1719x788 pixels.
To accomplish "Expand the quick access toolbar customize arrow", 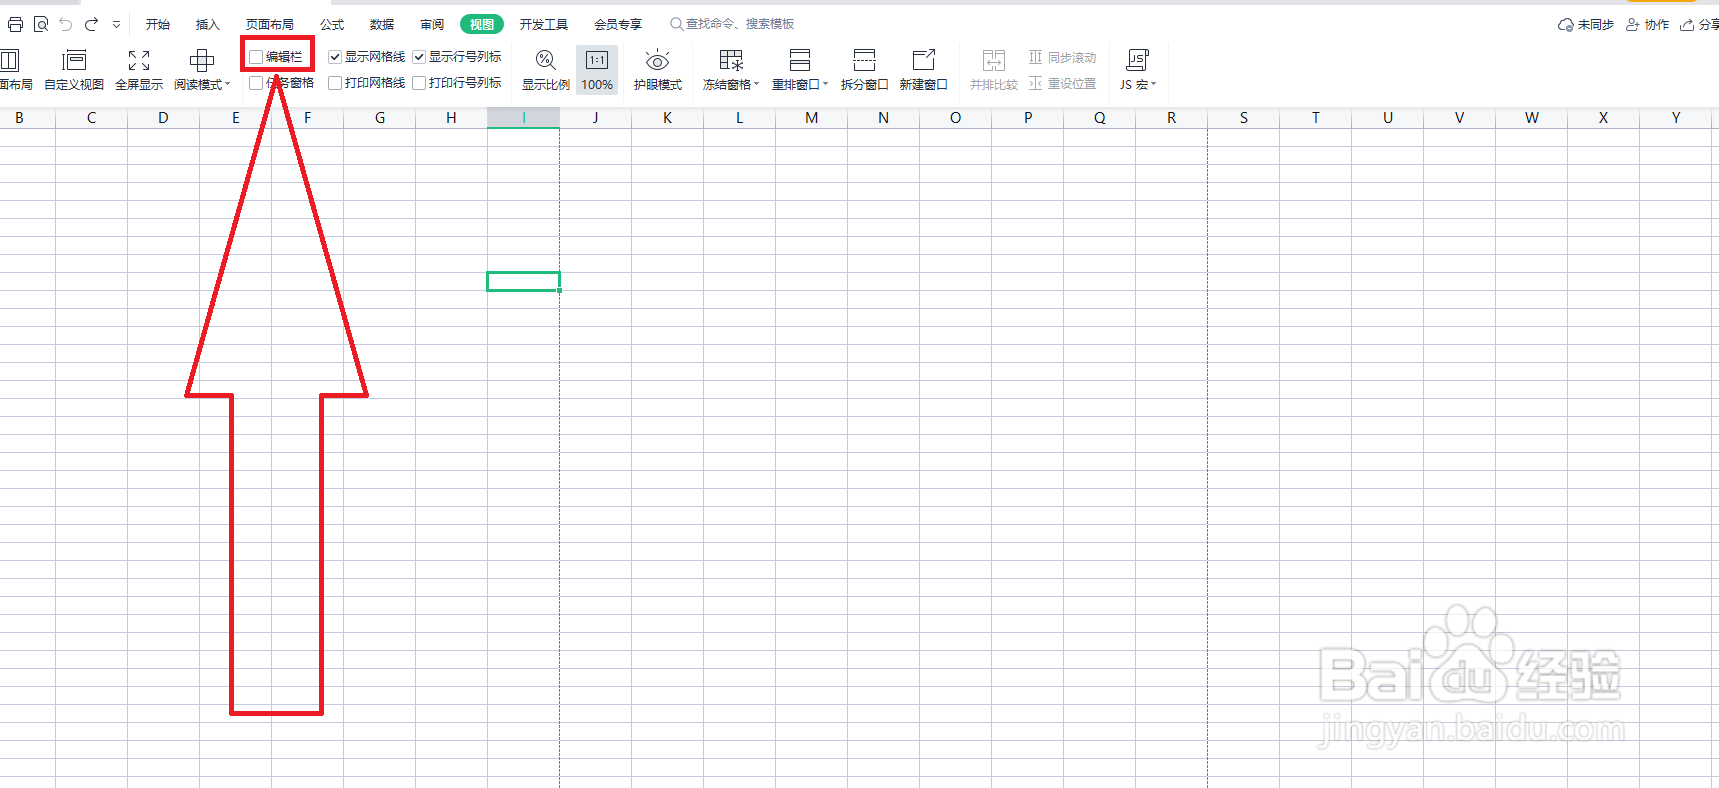I will point(116,24).
